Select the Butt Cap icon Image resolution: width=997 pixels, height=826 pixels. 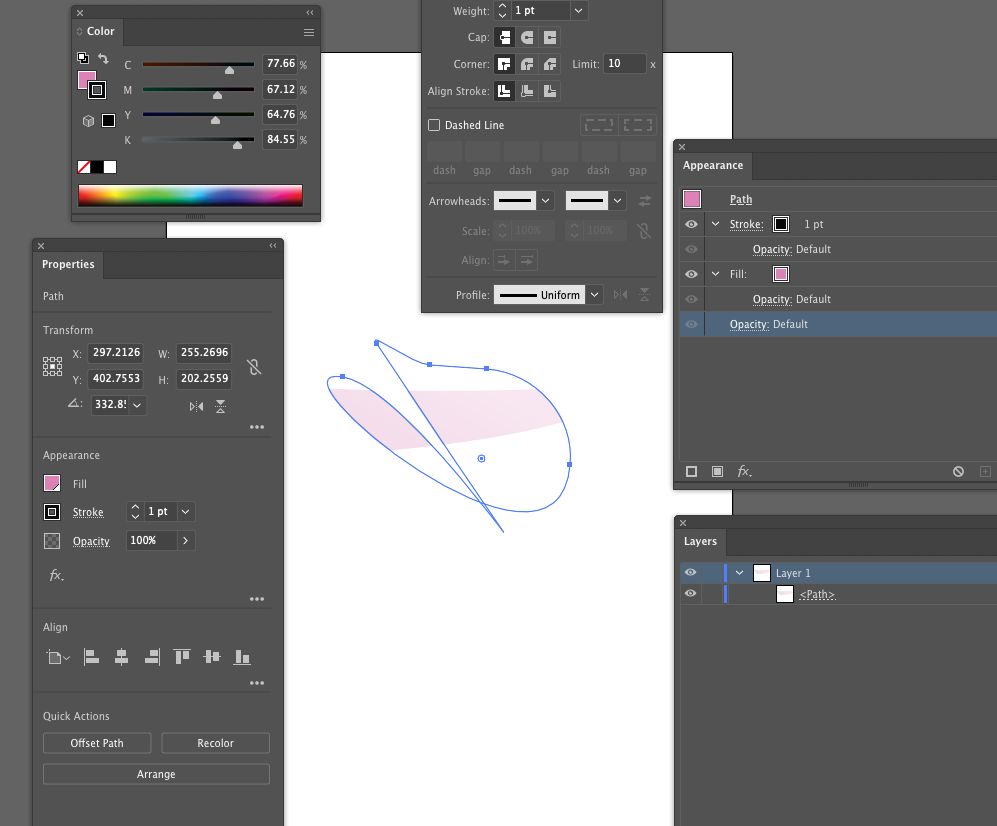pos(504,38)
